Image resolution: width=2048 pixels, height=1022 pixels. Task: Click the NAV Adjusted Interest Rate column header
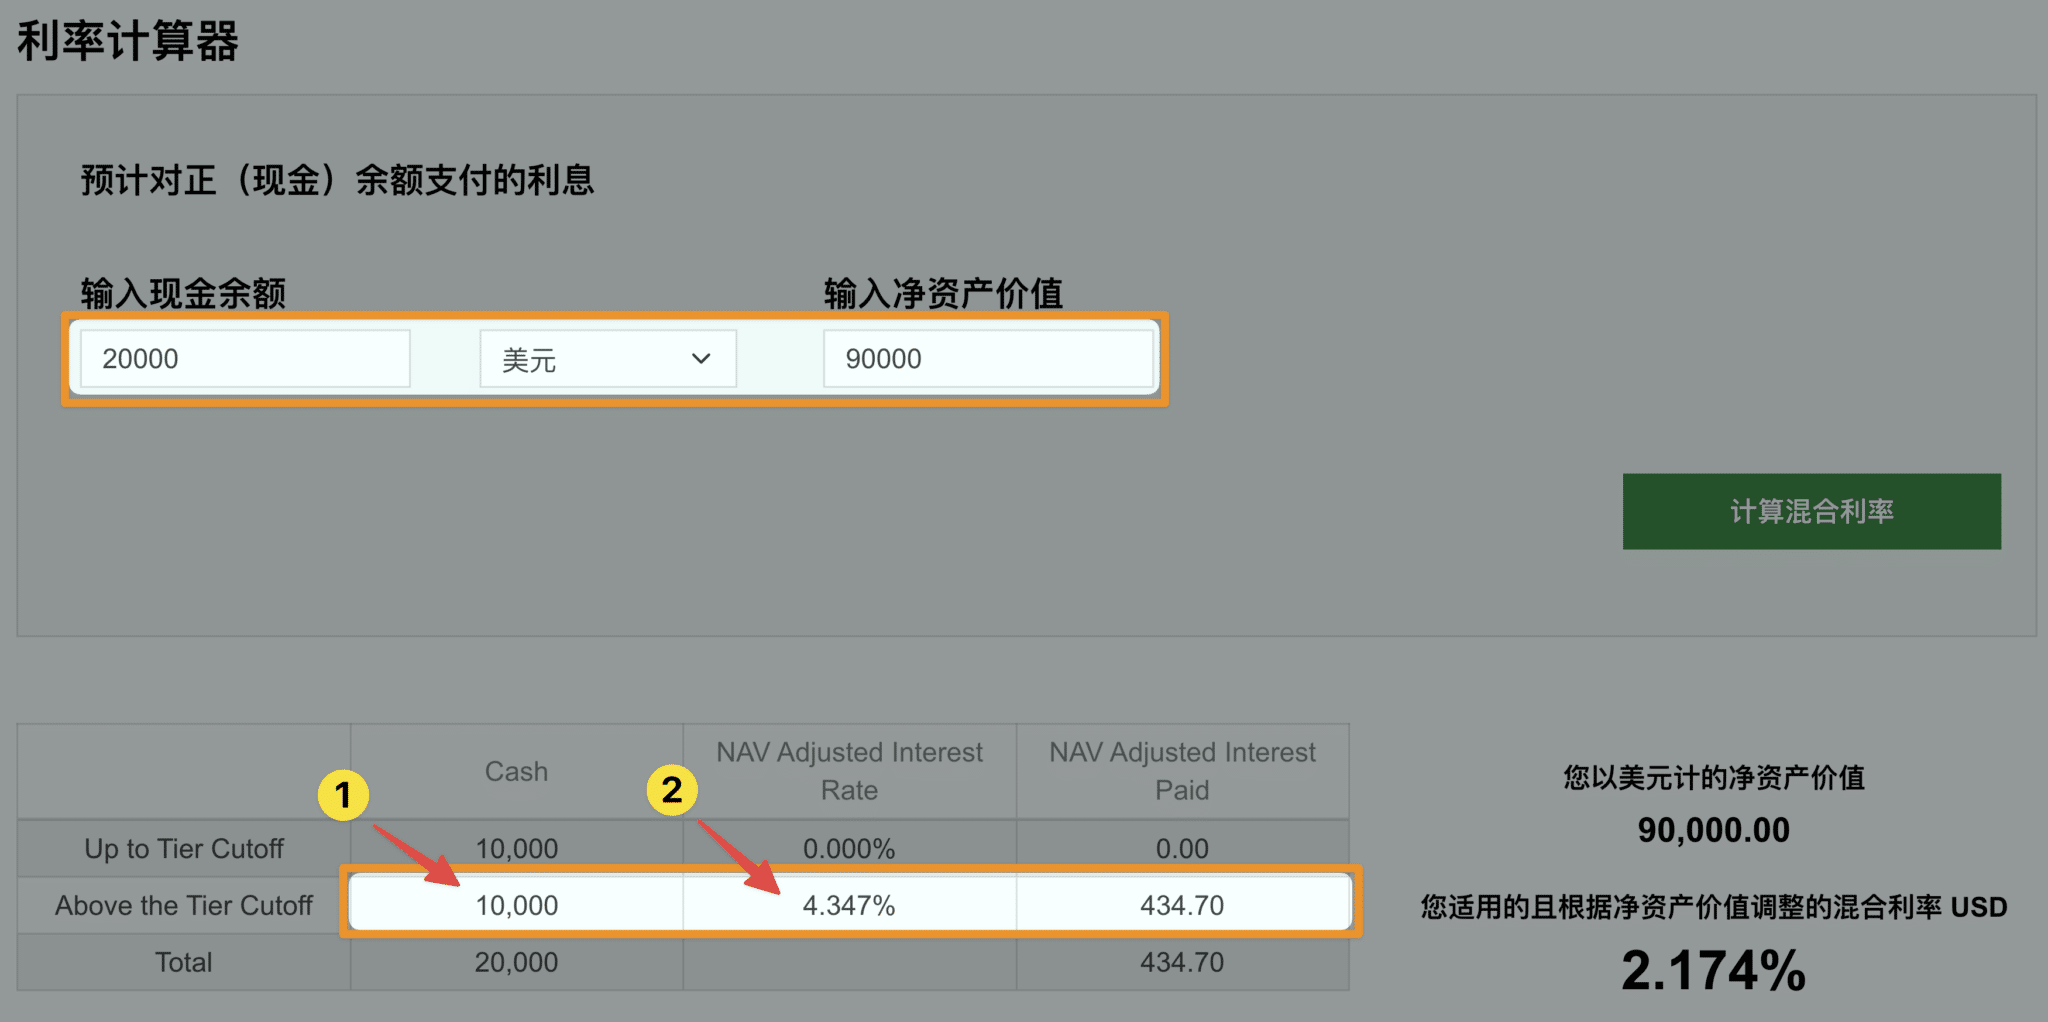[848, 770]
